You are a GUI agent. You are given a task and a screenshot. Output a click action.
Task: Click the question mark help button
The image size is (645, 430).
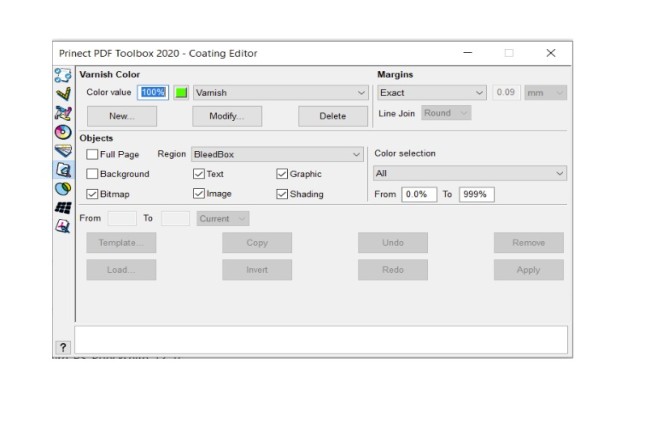click(62, 346)
